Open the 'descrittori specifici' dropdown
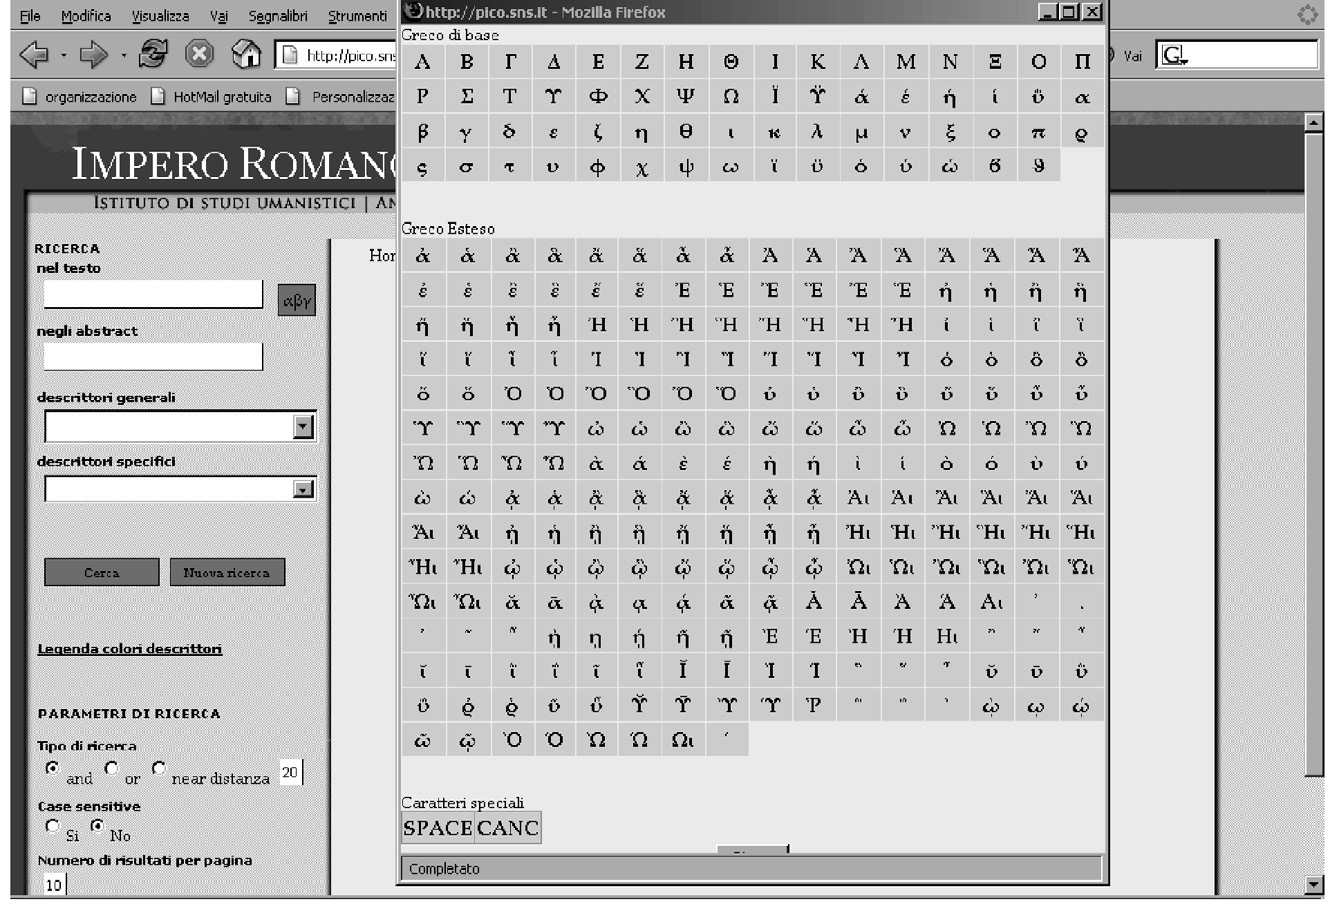 [x=304, y=489]
